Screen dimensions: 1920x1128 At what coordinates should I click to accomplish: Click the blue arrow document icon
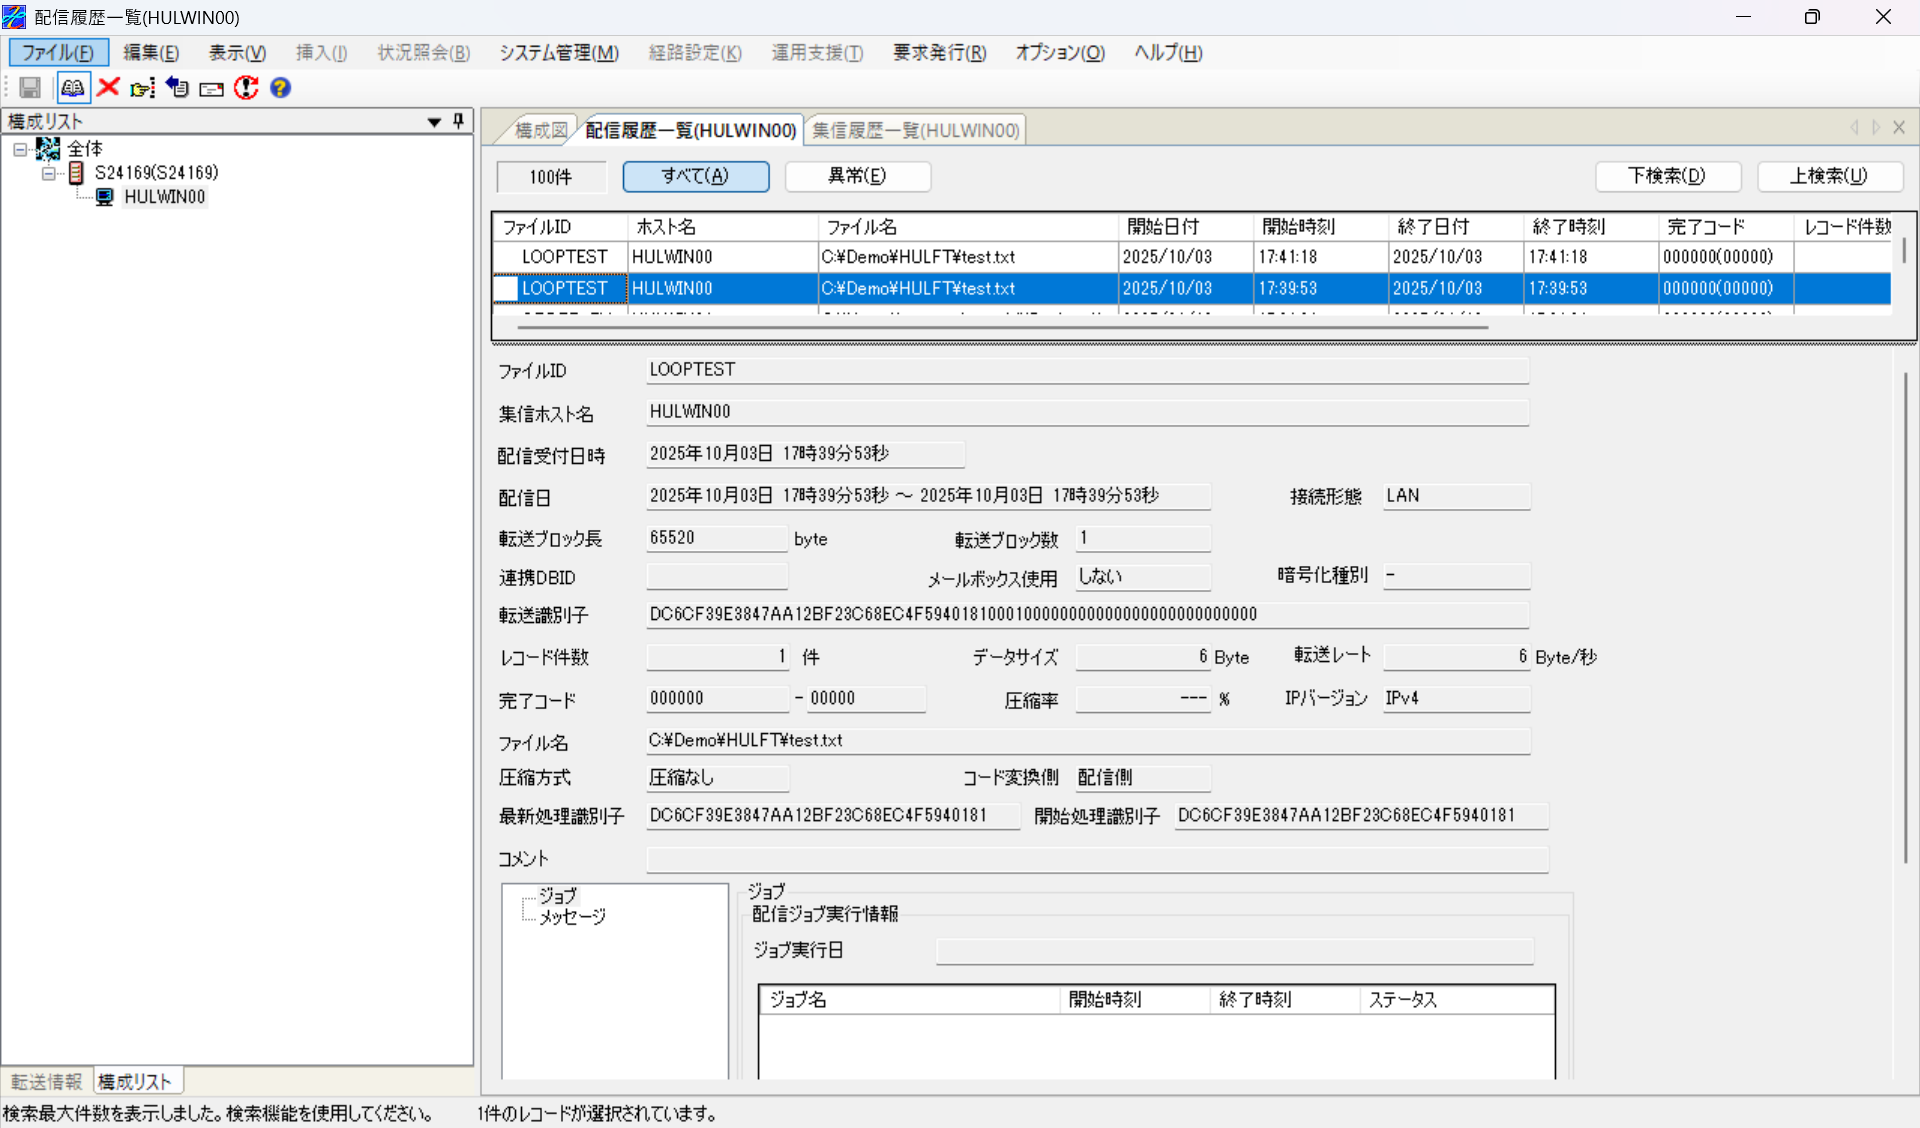click(x=177, y=88)
